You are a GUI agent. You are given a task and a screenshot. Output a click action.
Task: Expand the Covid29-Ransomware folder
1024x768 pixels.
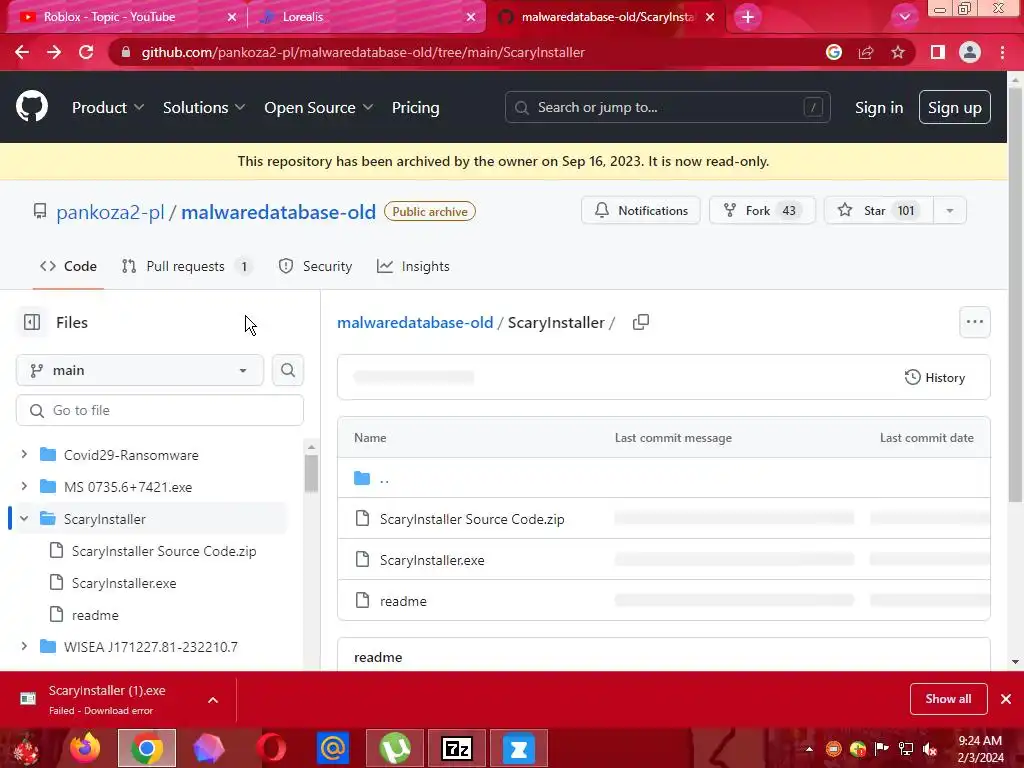[24, 455]
